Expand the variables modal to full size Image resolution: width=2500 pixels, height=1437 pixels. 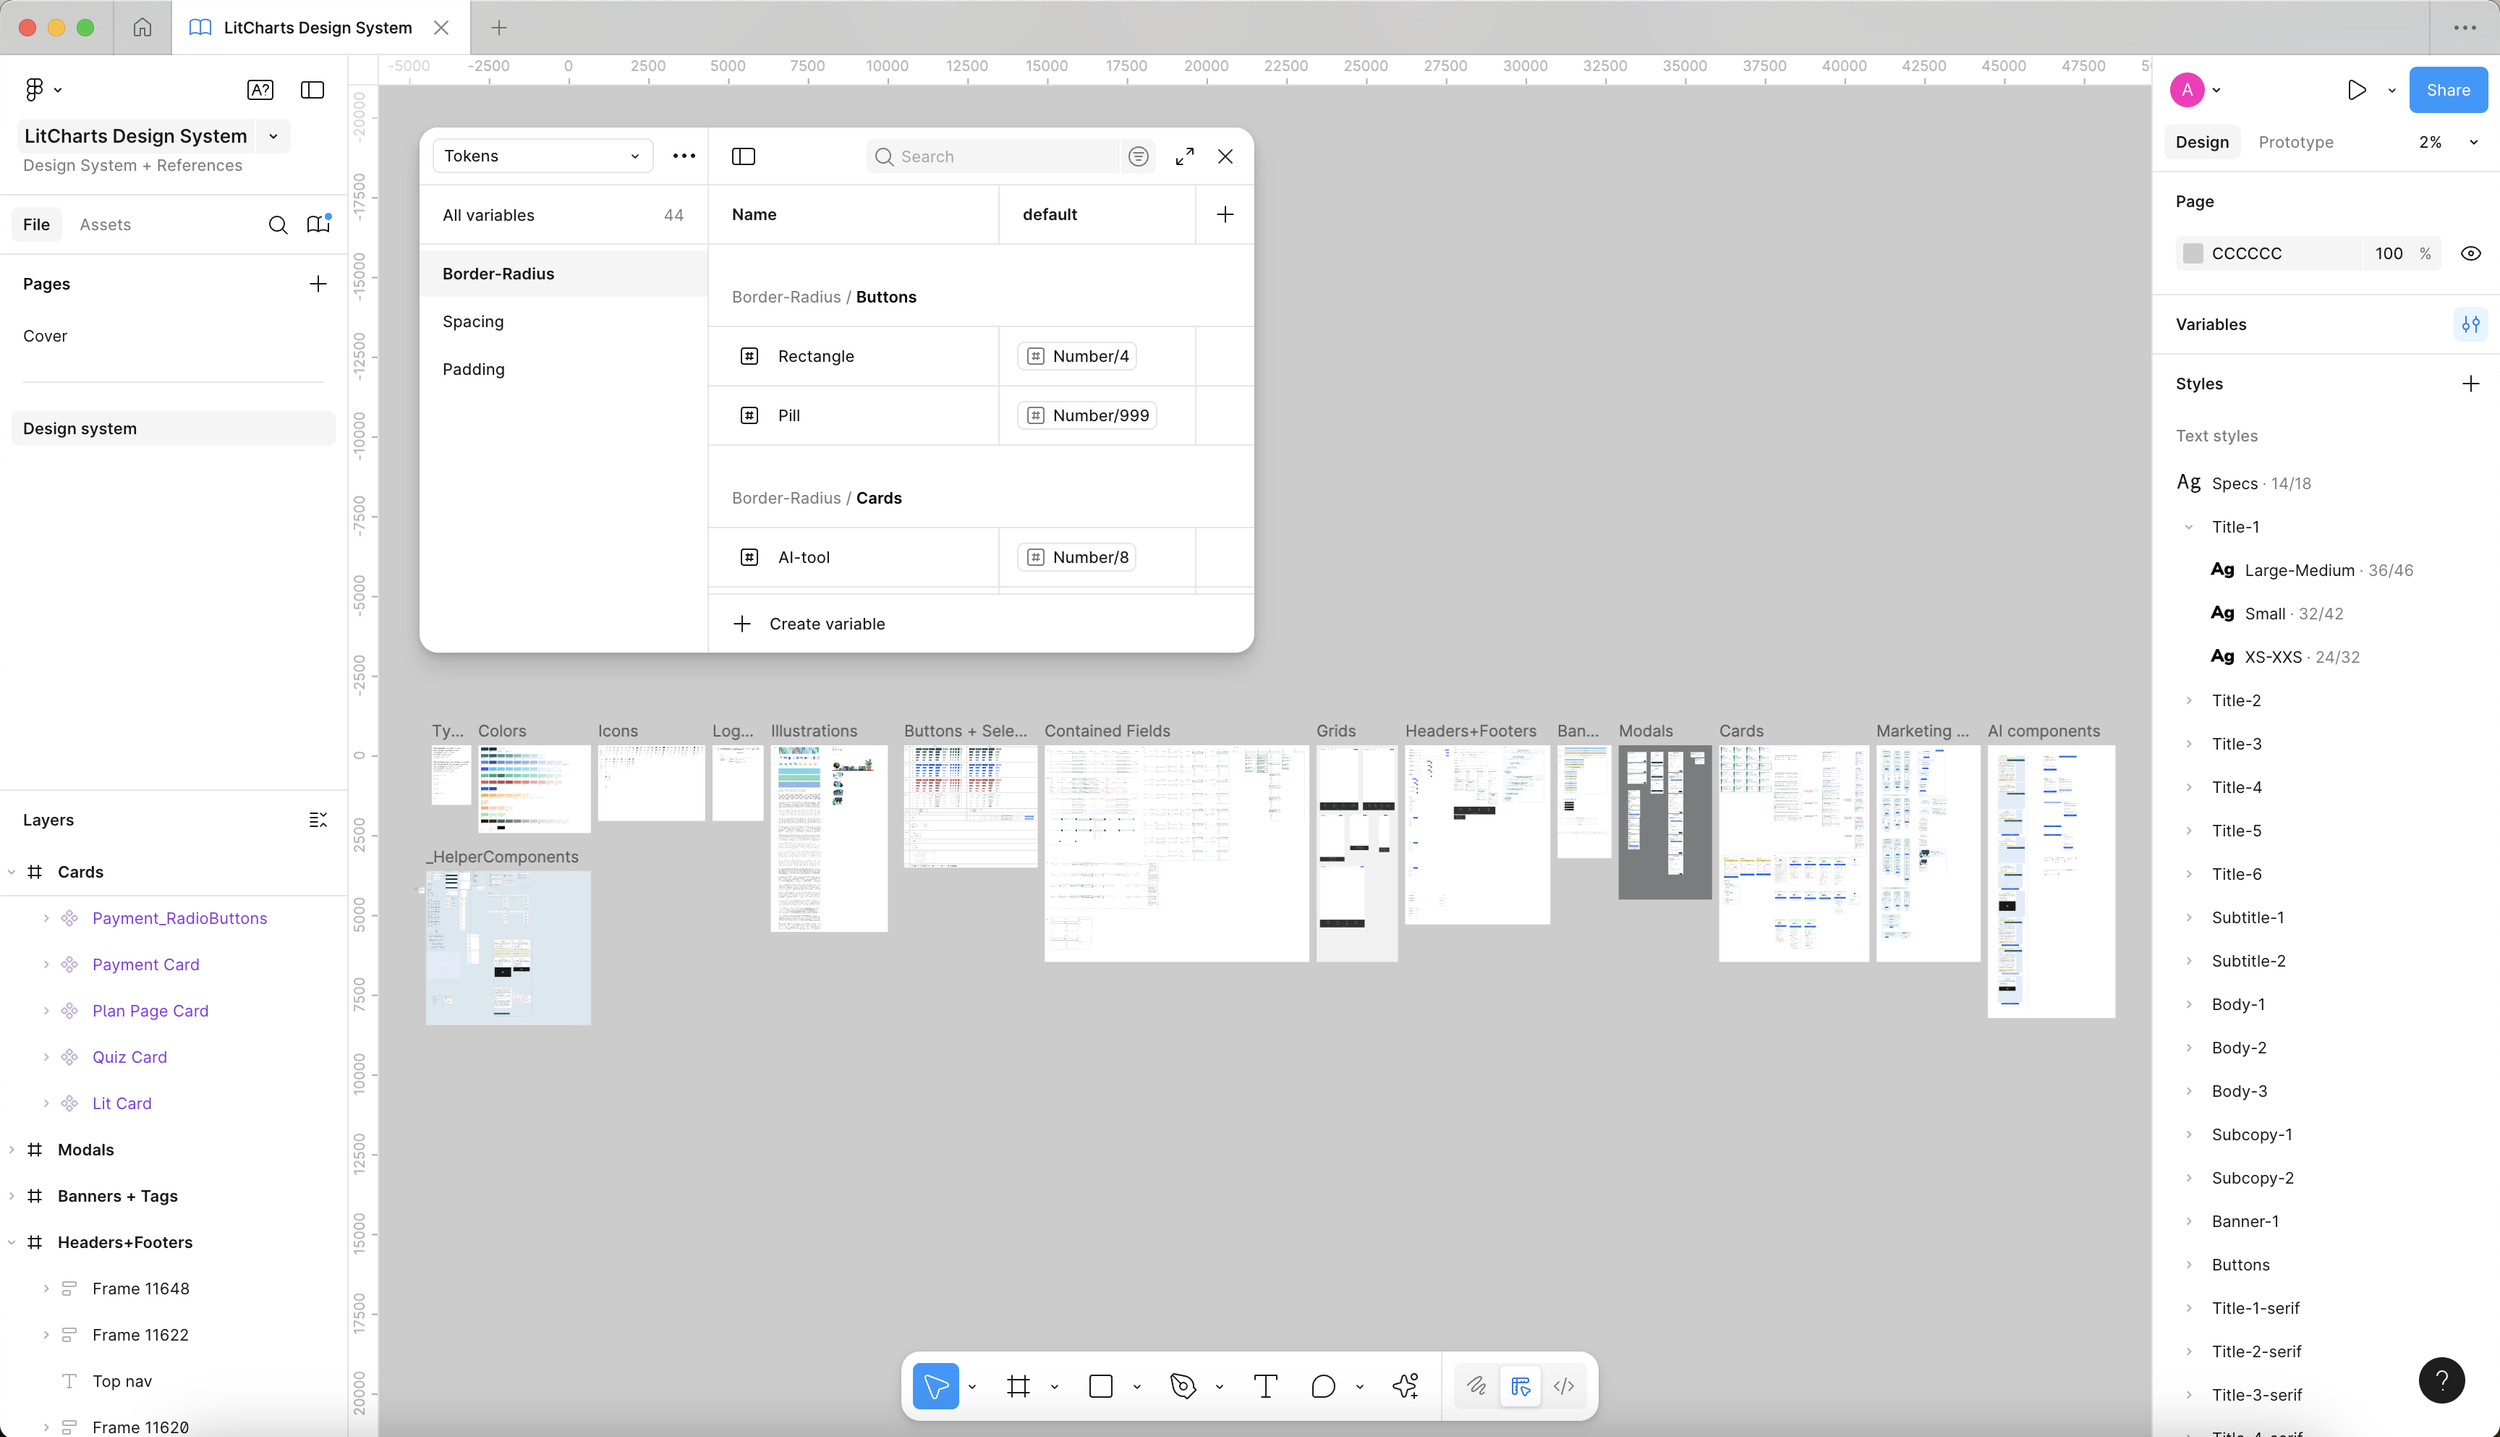[1184, 156]
